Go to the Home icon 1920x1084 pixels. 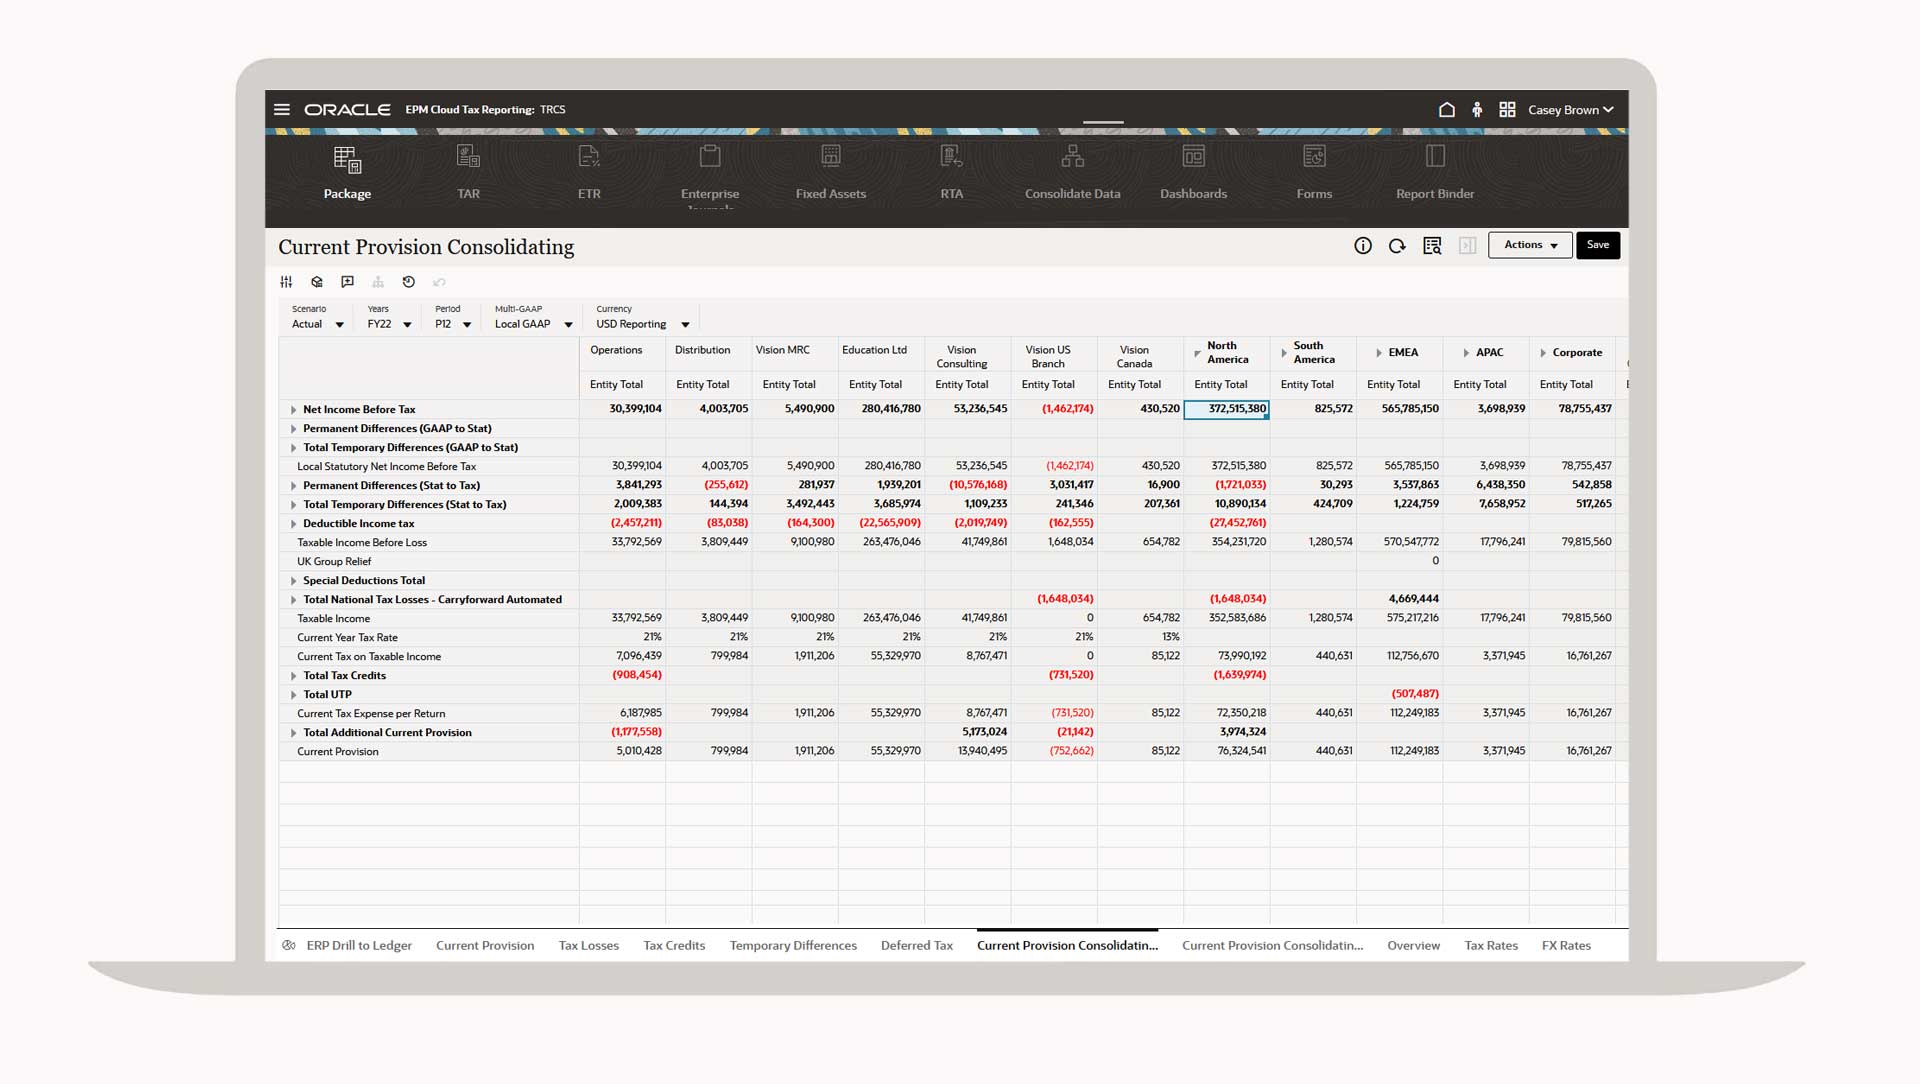pos(1446,110)
